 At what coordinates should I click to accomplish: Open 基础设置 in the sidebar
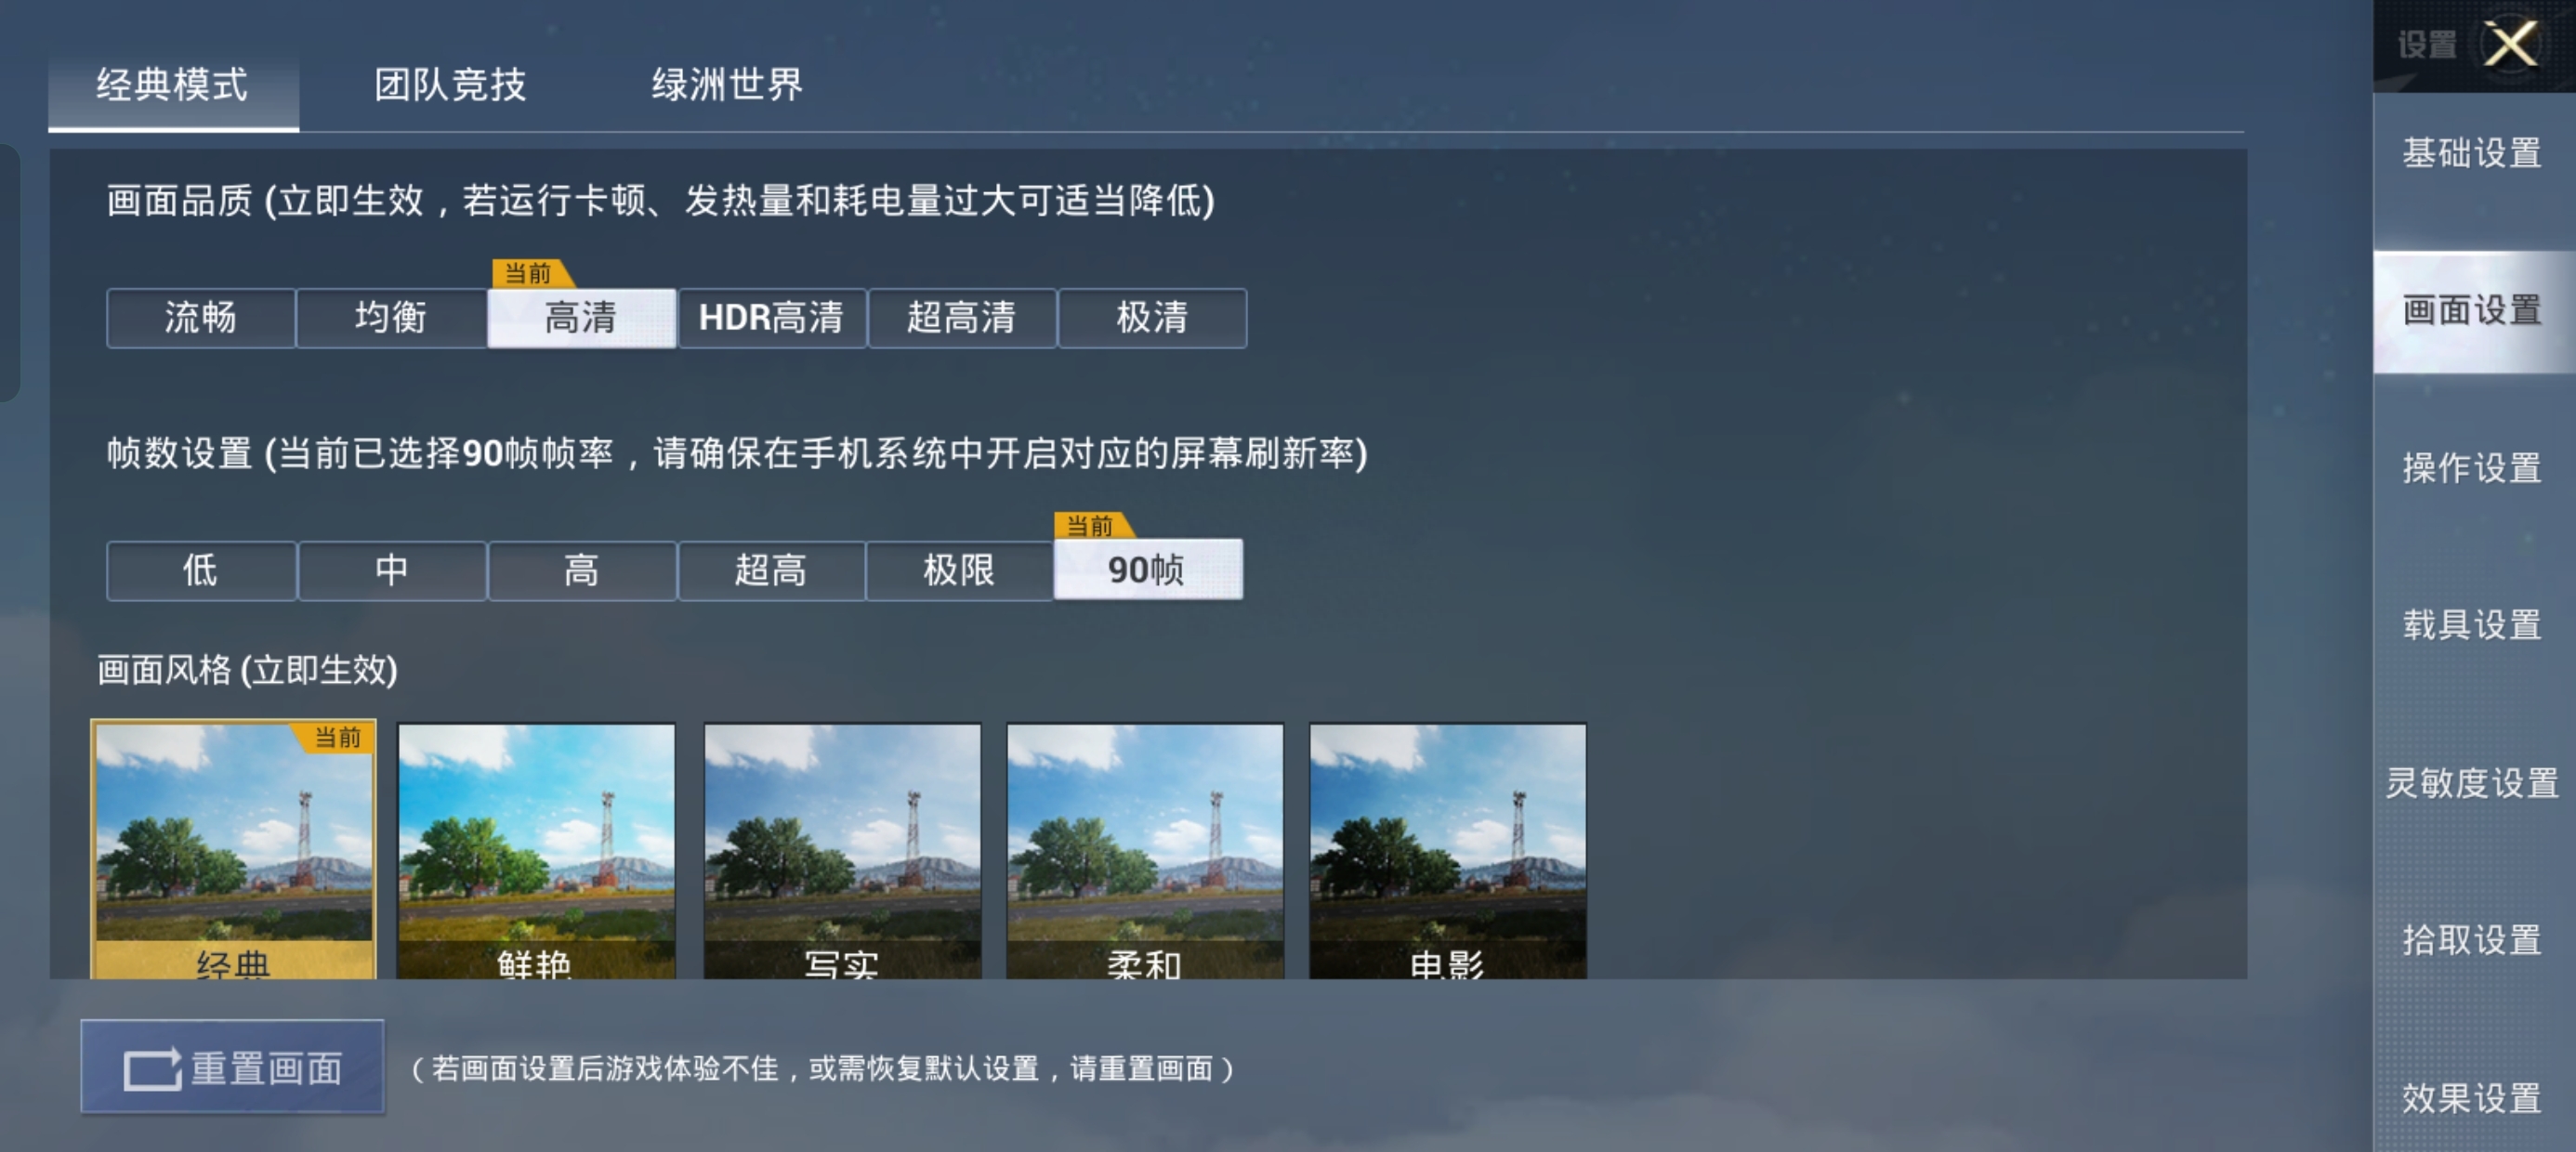click(x=2474, y=154)
